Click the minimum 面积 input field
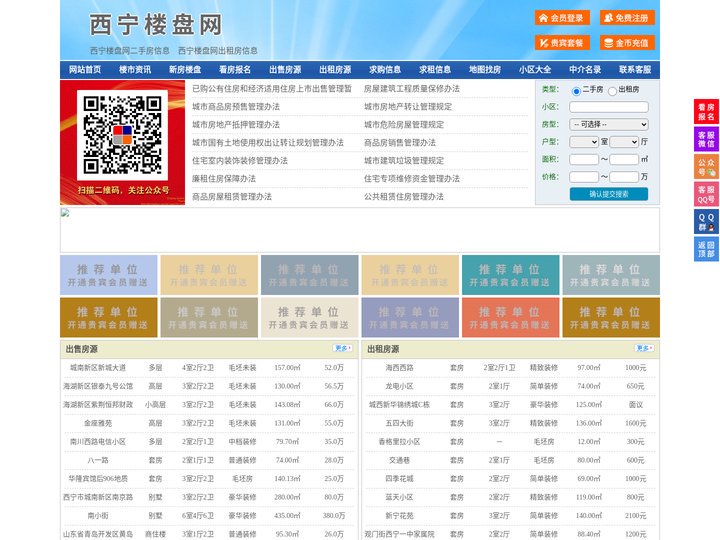 (584, 159)
